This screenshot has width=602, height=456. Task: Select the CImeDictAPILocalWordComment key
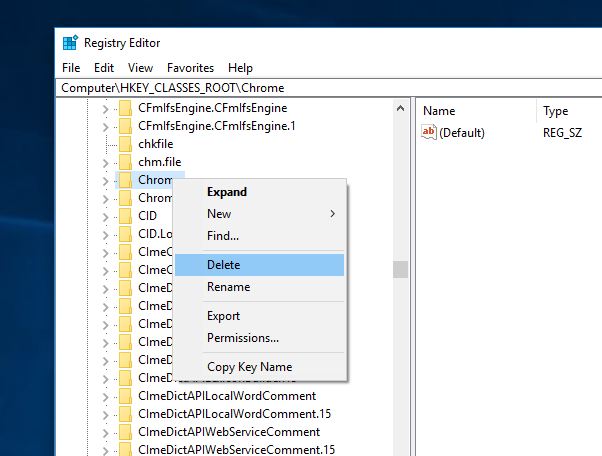pyautogui.click(x=227, y=396)
